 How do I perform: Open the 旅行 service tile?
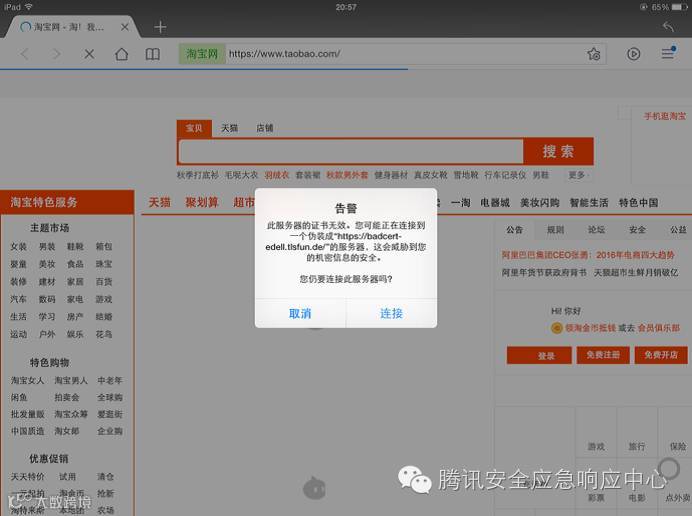pos(637,432)
